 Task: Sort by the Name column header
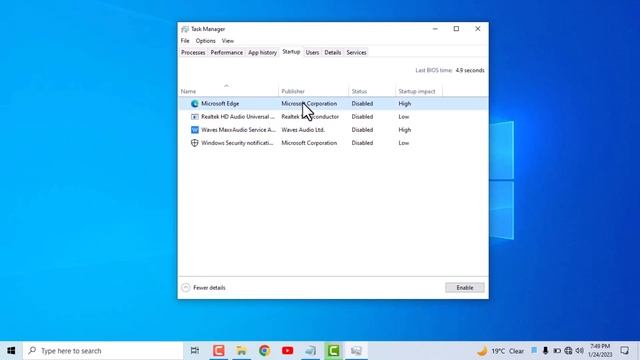[229, 91]
